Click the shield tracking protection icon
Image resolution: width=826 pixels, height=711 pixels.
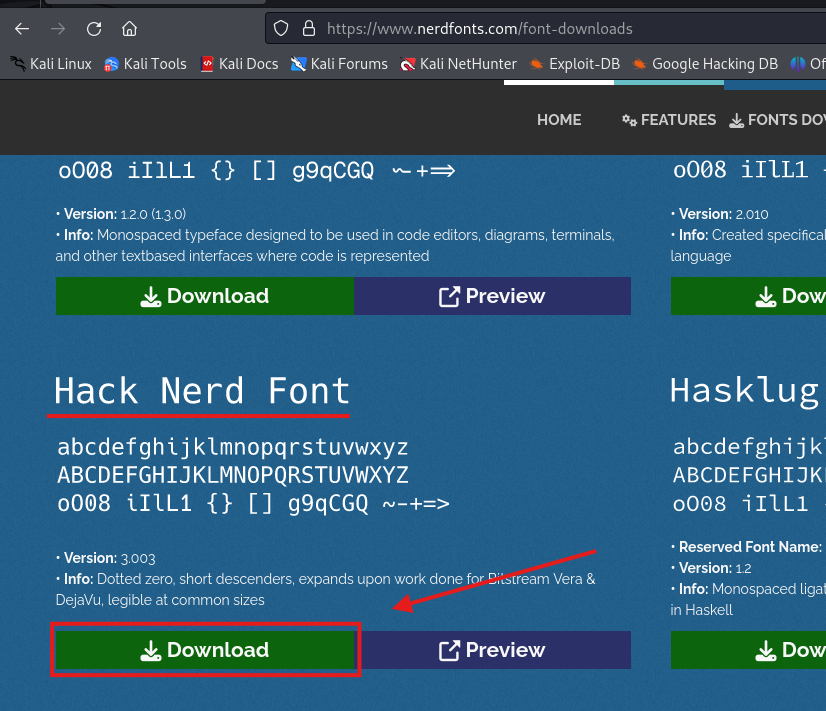(282, 29)
